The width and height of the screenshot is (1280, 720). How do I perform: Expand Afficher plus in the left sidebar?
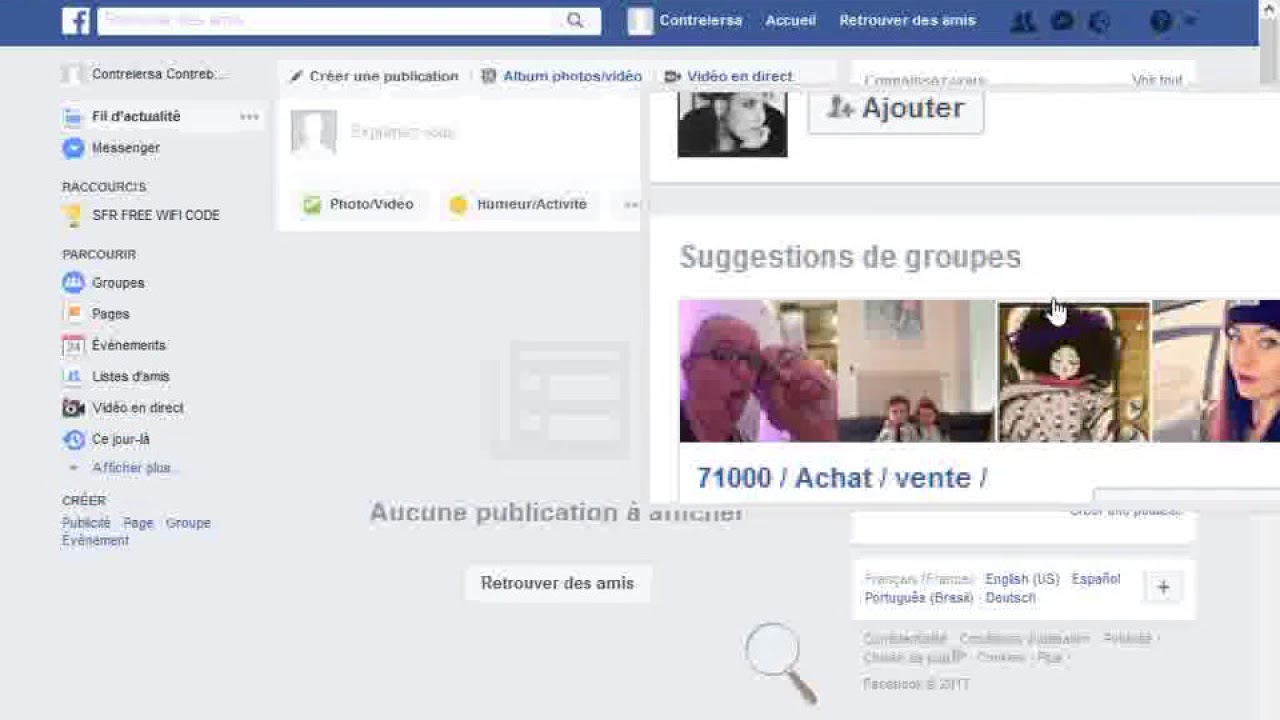(x=132, y=467)
